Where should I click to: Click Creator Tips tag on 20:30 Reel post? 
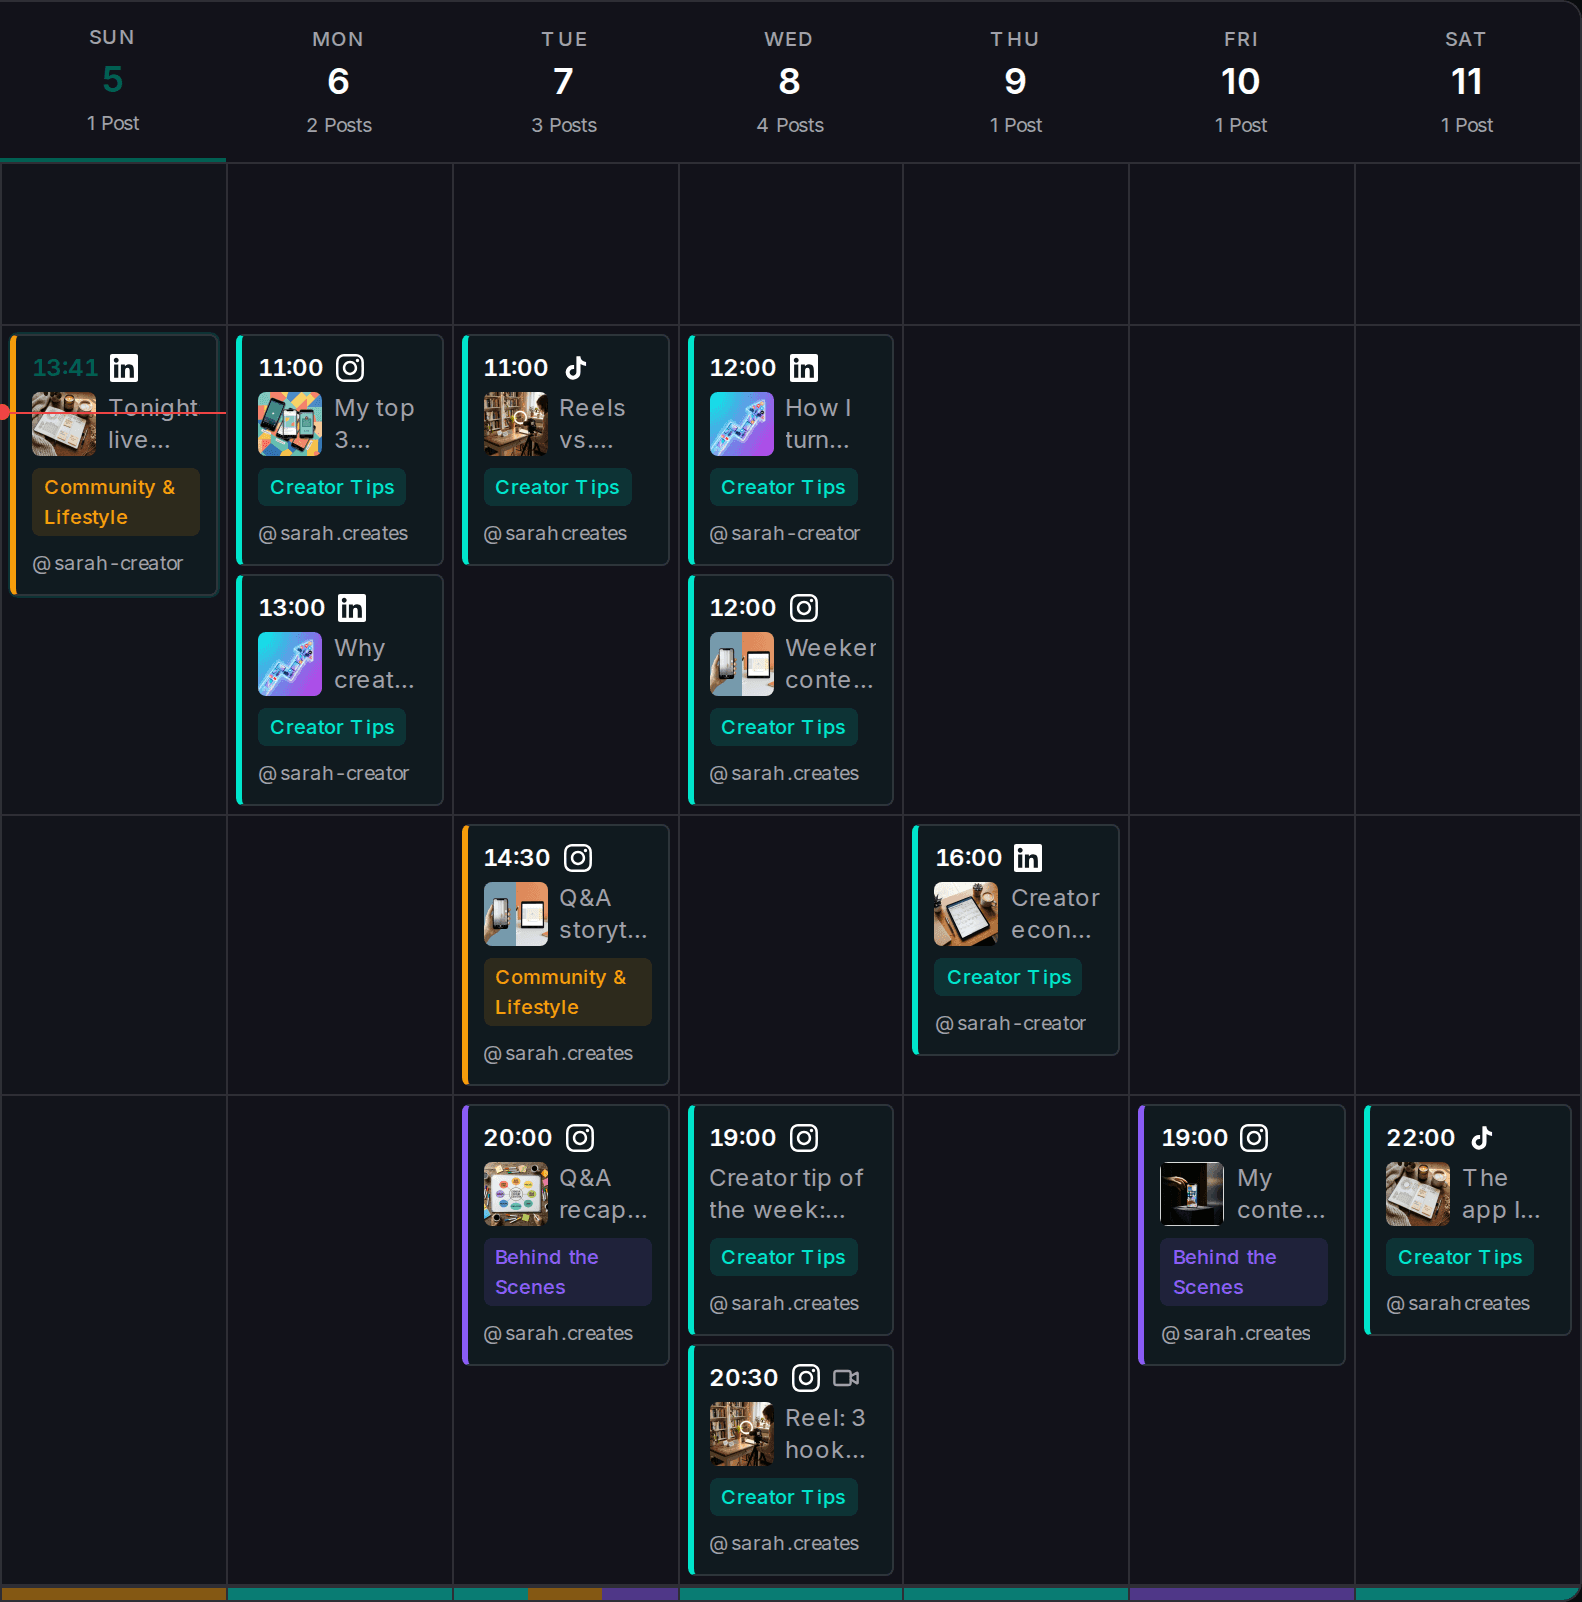point(784,1497)
